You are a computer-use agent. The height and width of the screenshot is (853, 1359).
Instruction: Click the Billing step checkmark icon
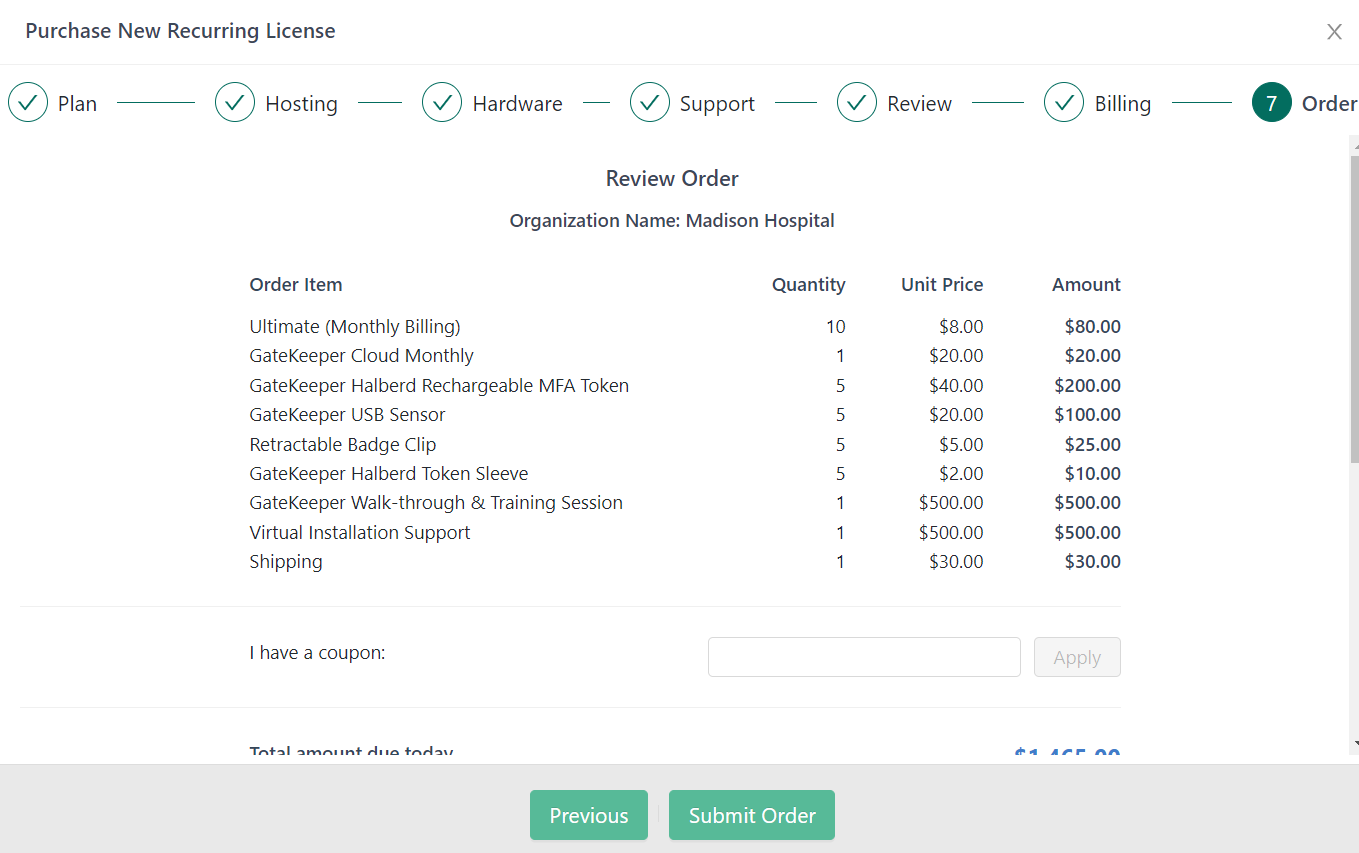(x=1064, y=102)
